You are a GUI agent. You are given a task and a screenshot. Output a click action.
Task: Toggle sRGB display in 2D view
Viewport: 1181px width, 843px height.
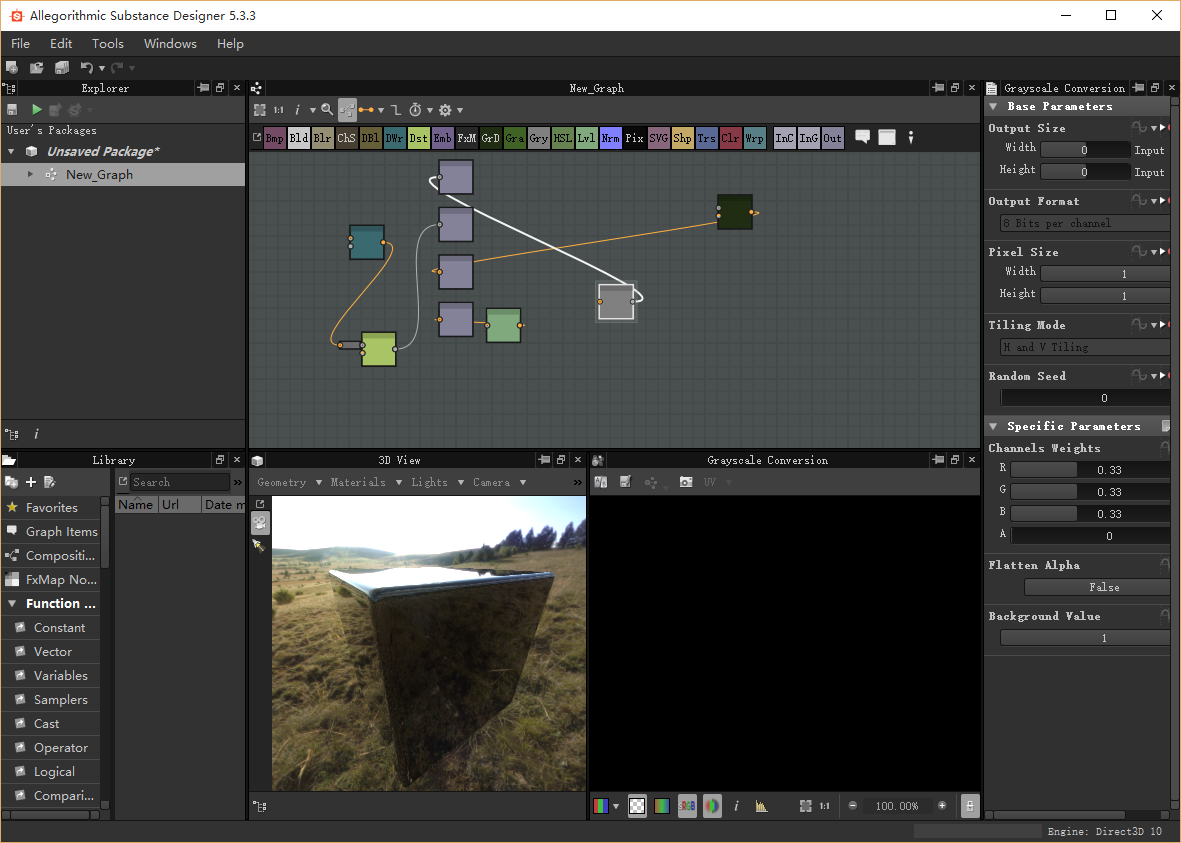pyautogui.click(x=687, y=806)
